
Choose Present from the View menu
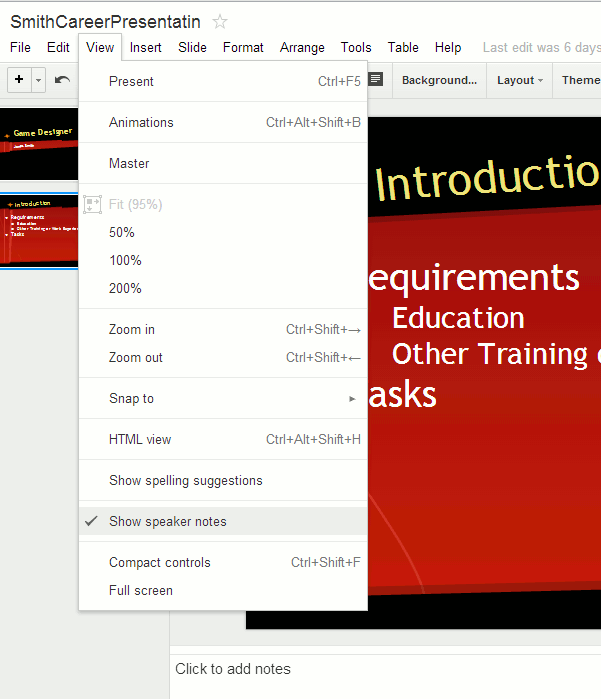(223, 82)
